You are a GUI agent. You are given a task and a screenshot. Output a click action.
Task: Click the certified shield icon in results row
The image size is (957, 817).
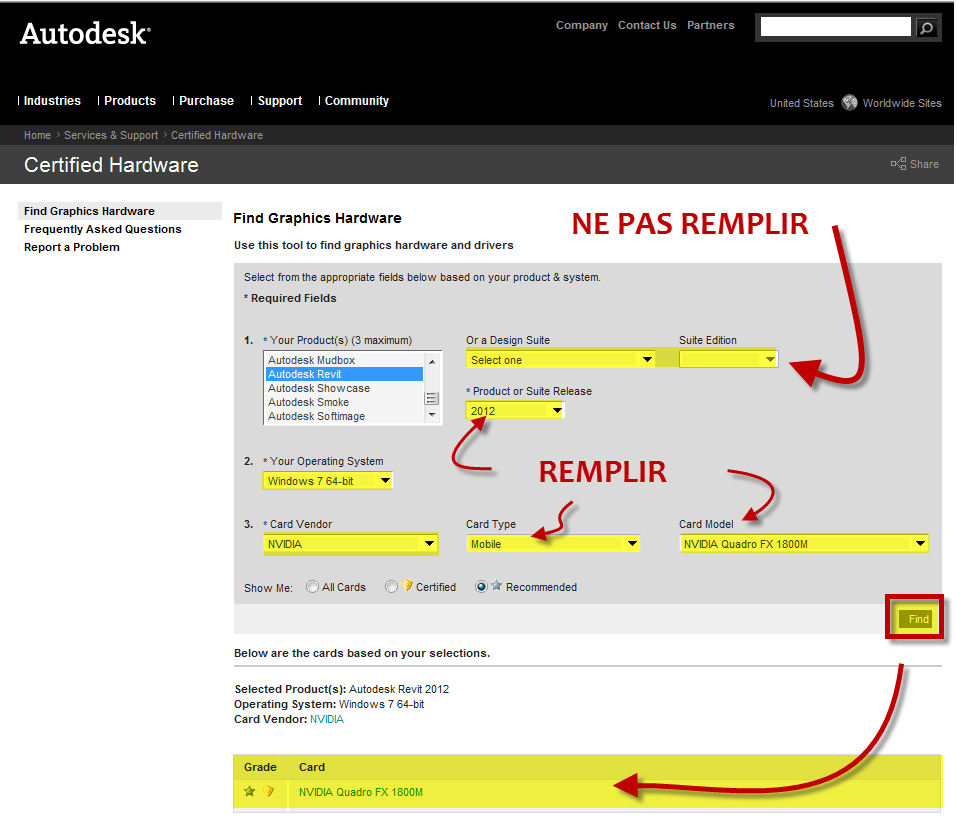tap(268, 791)
